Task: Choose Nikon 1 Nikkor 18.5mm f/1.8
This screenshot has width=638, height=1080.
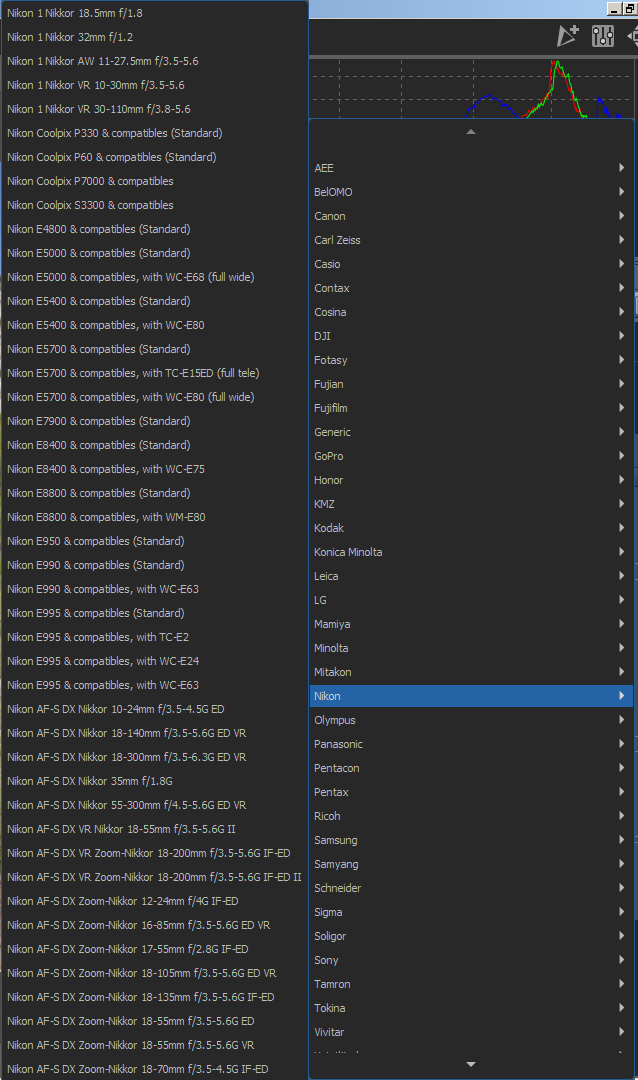Action: click(154, 13)
